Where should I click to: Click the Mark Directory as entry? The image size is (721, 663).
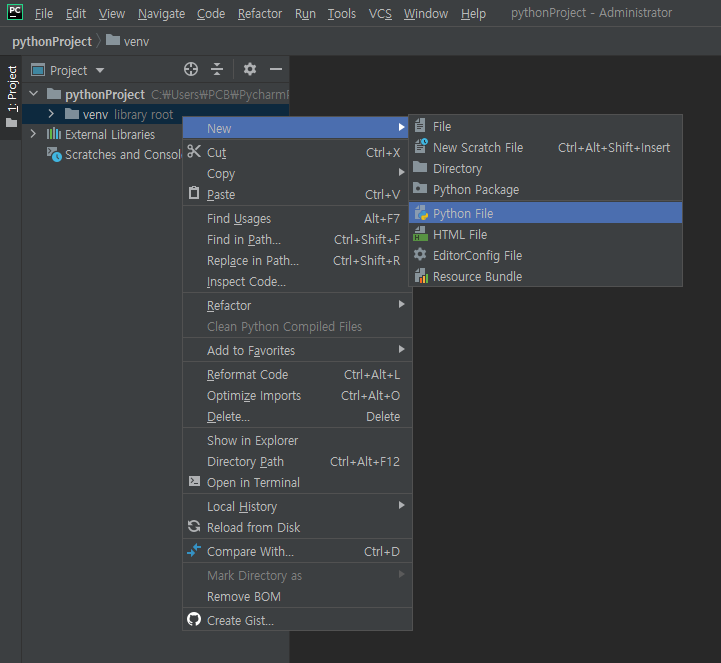tap(297, 575)
